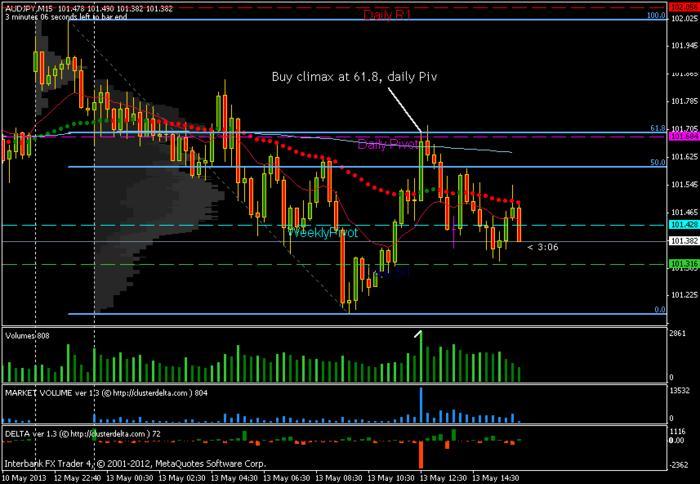Click the -2362 delta scale value
This screenshot has height=484, width=700.
pyautogui.click(x=679, y=465)
